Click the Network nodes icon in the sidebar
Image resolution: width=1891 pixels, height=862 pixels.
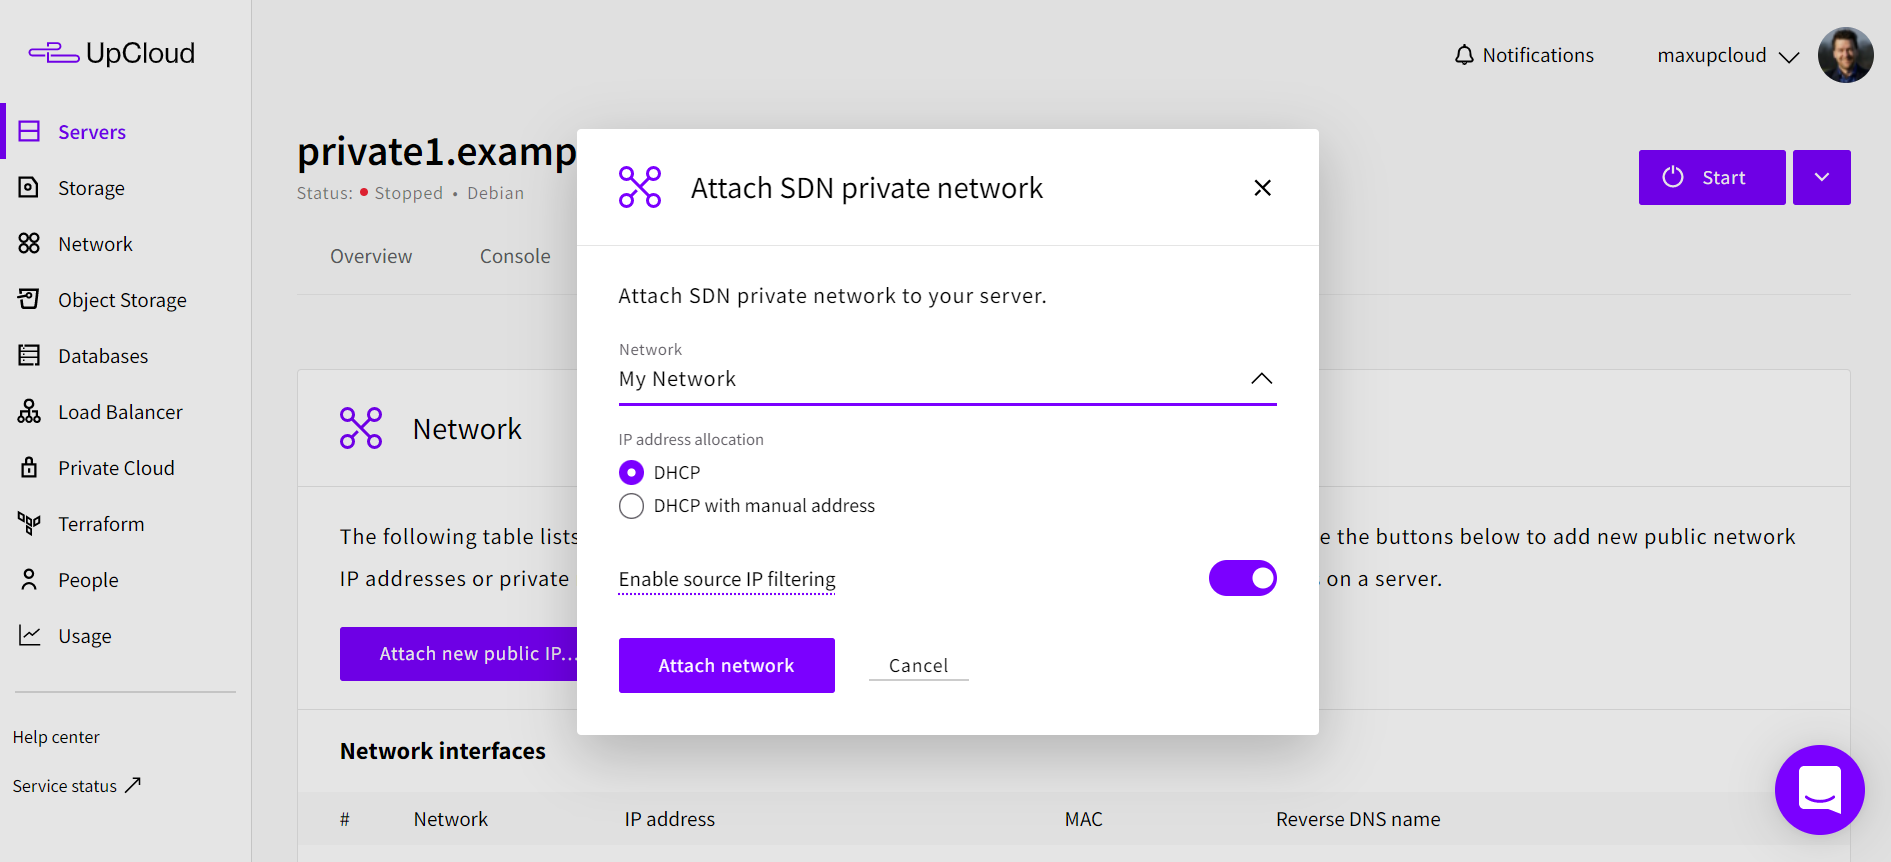coord(29,243)
